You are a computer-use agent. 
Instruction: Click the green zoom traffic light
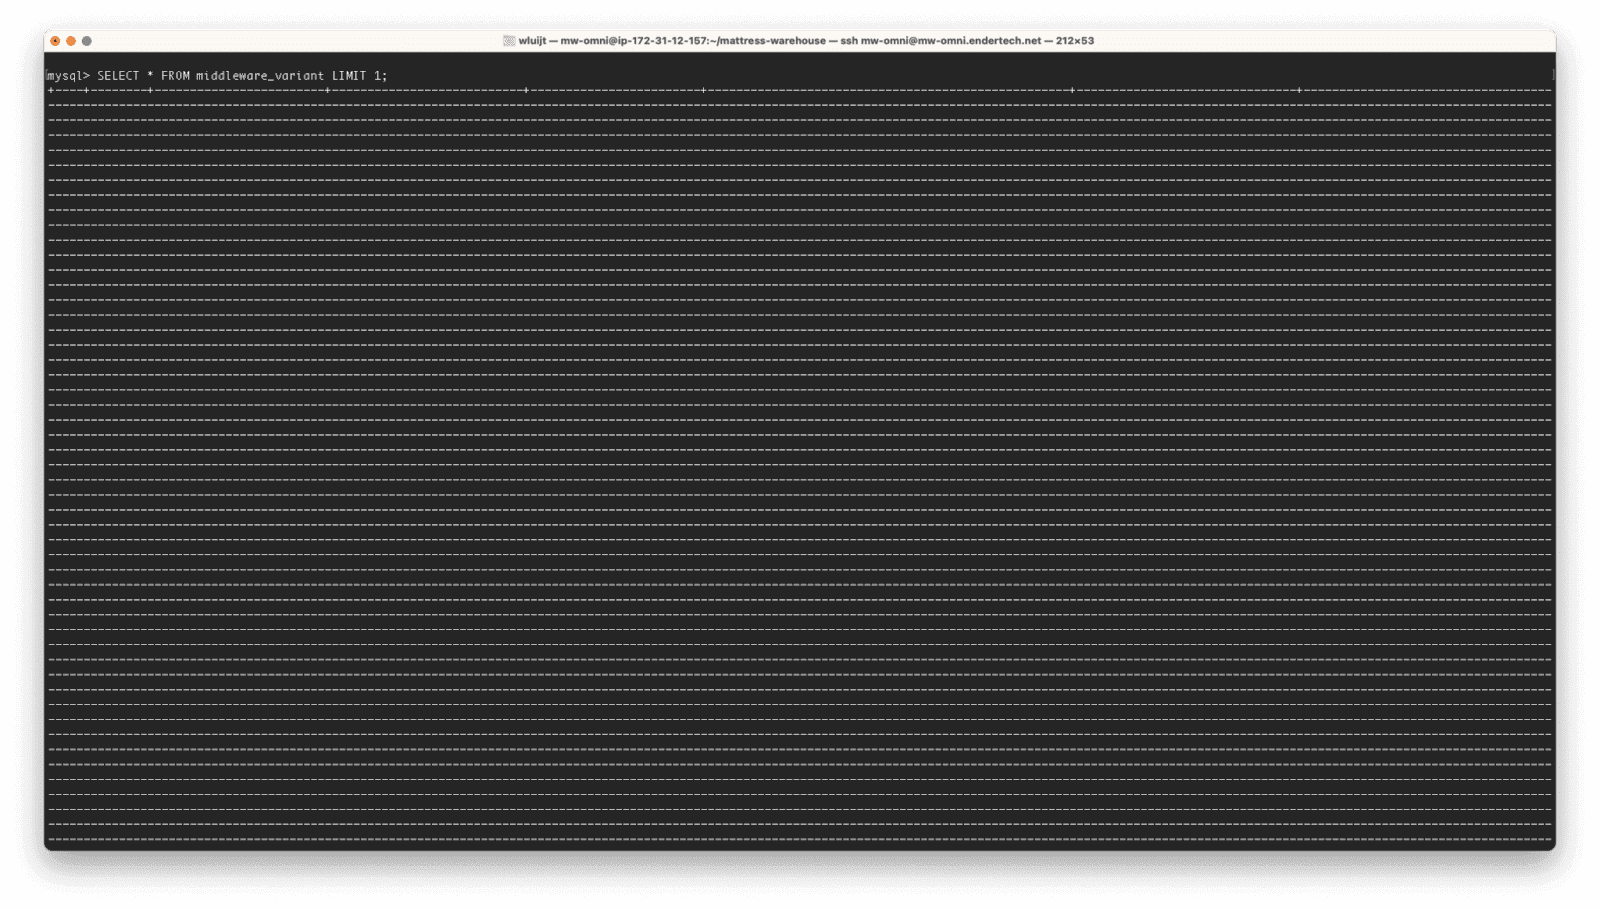coord(88,42)
